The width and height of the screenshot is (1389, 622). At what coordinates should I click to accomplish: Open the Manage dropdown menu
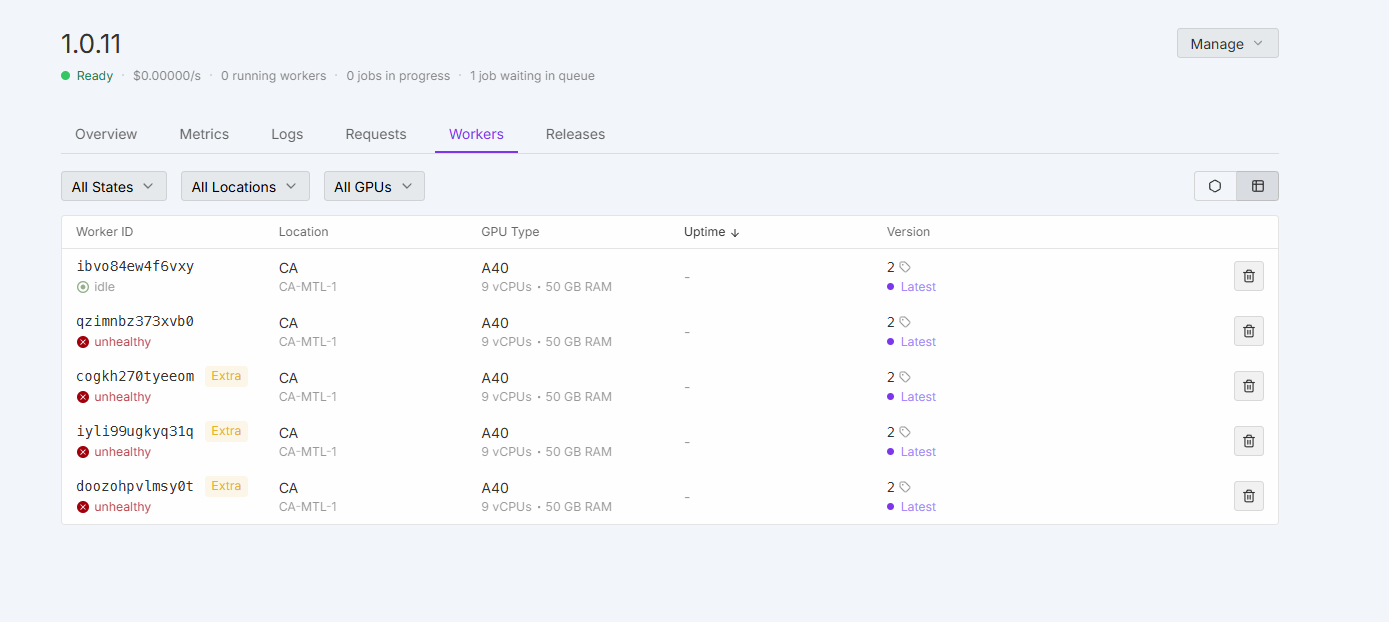[1227, 43]
